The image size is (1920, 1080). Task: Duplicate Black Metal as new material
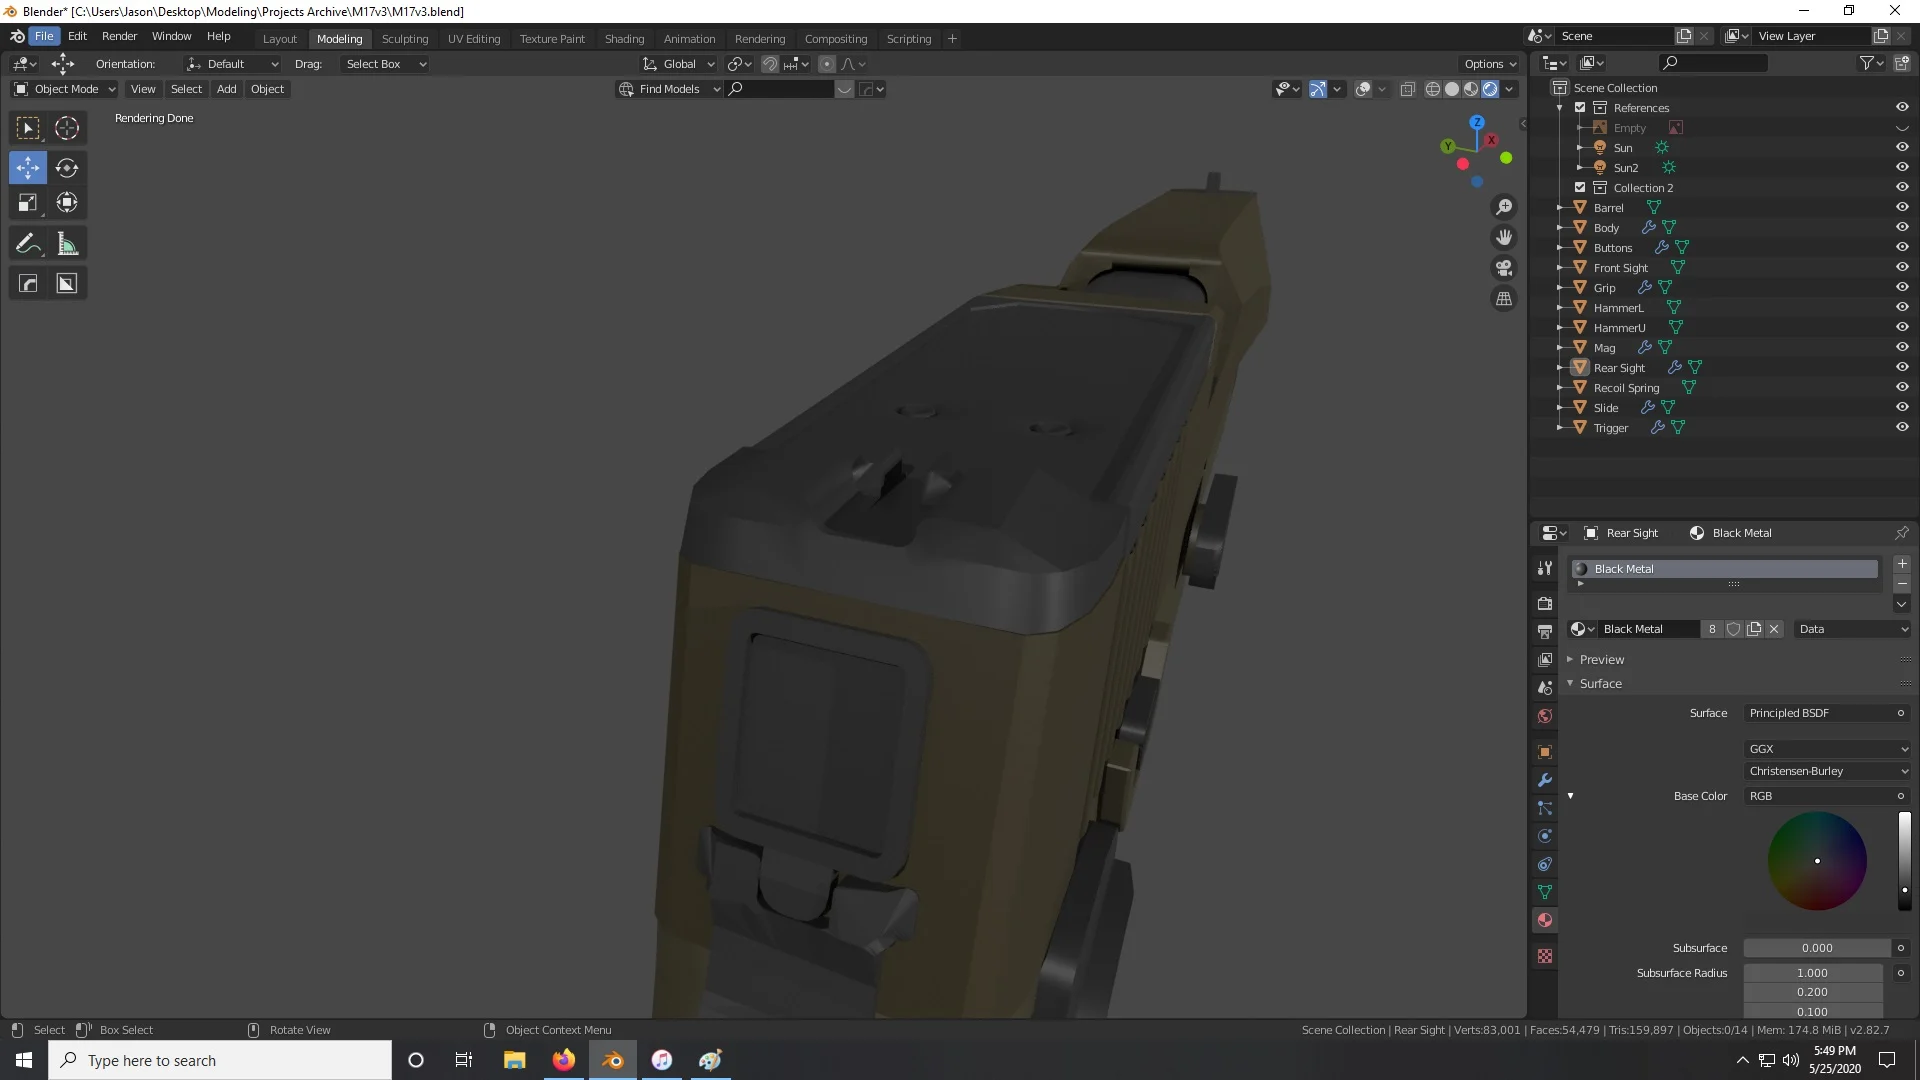coord(1754,629)
